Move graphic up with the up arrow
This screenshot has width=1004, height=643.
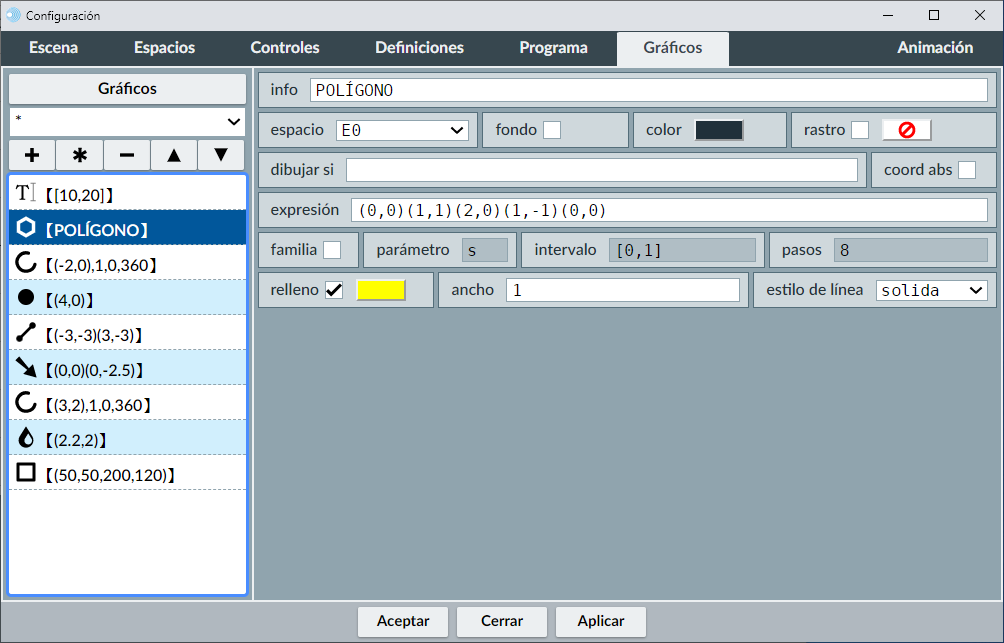click(x=174, y=155)
